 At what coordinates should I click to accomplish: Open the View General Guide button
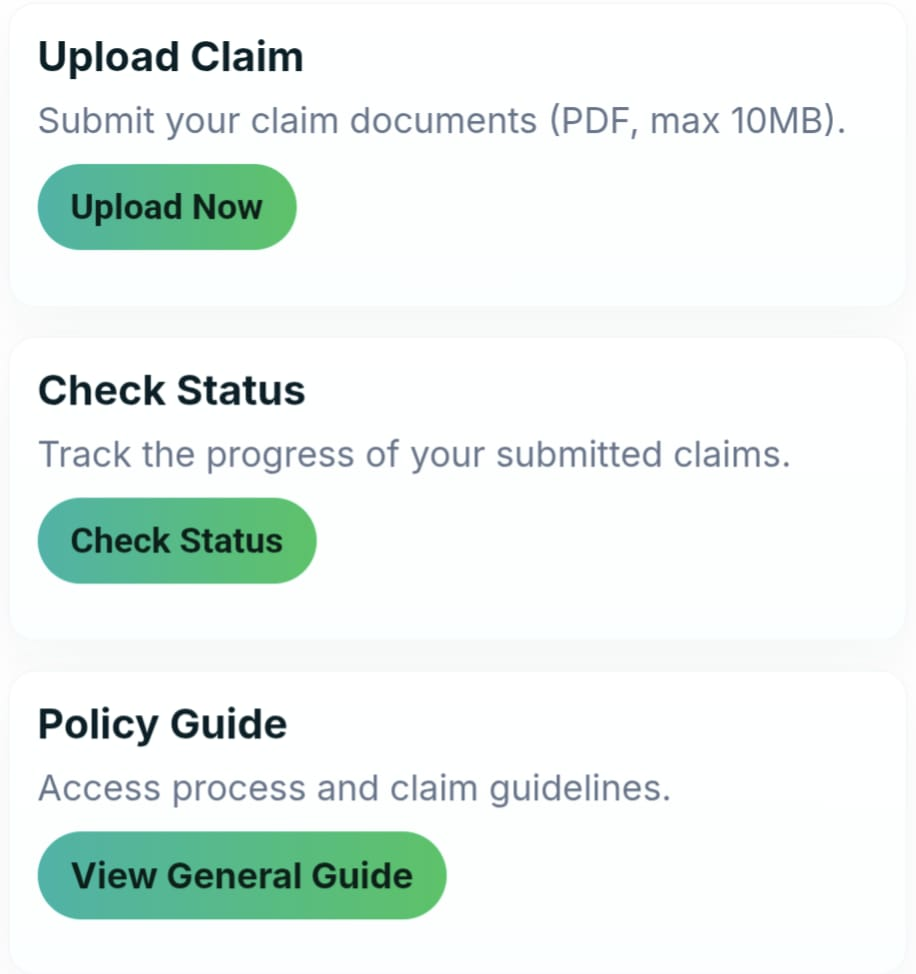point(242,875)
